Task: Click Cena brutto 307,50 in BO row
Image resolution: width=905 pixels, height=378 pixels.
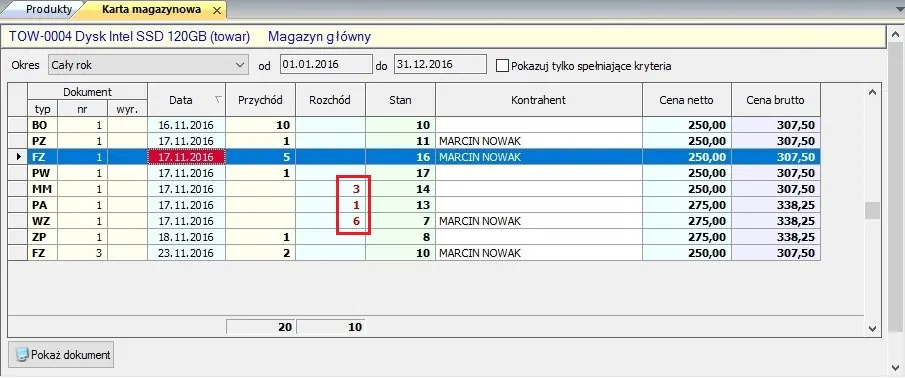Action: tap(795, 125)
